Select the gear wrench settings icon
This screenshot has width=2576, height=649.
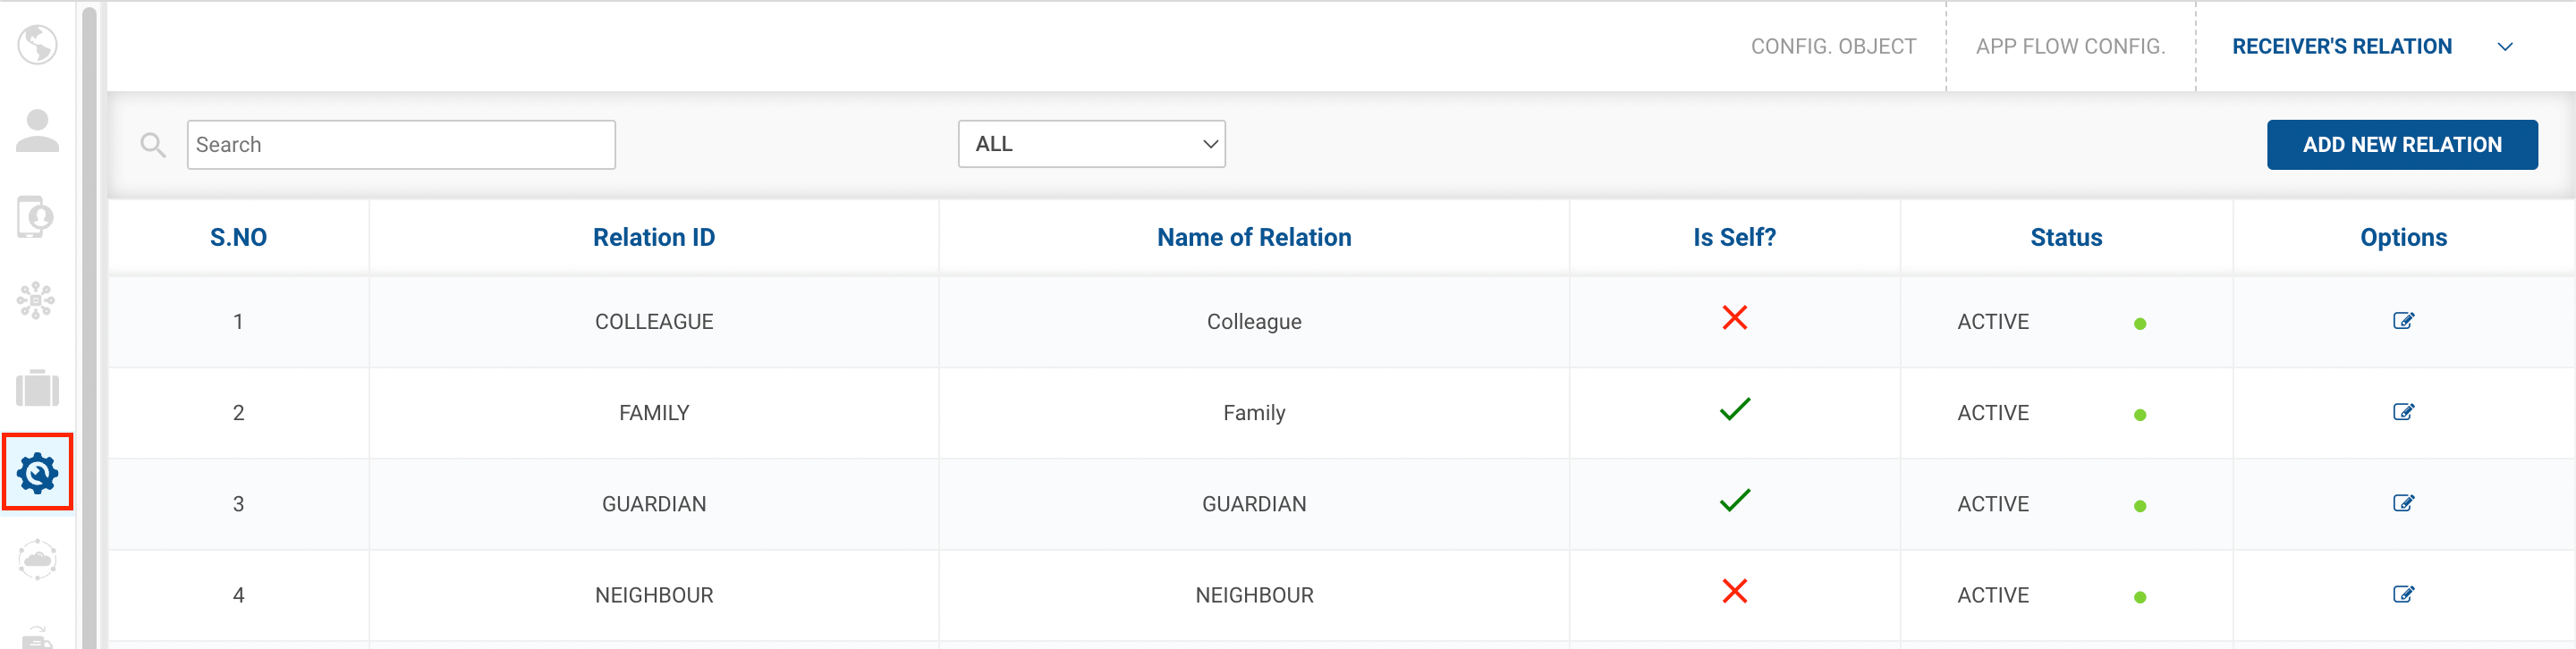[37, 473]
